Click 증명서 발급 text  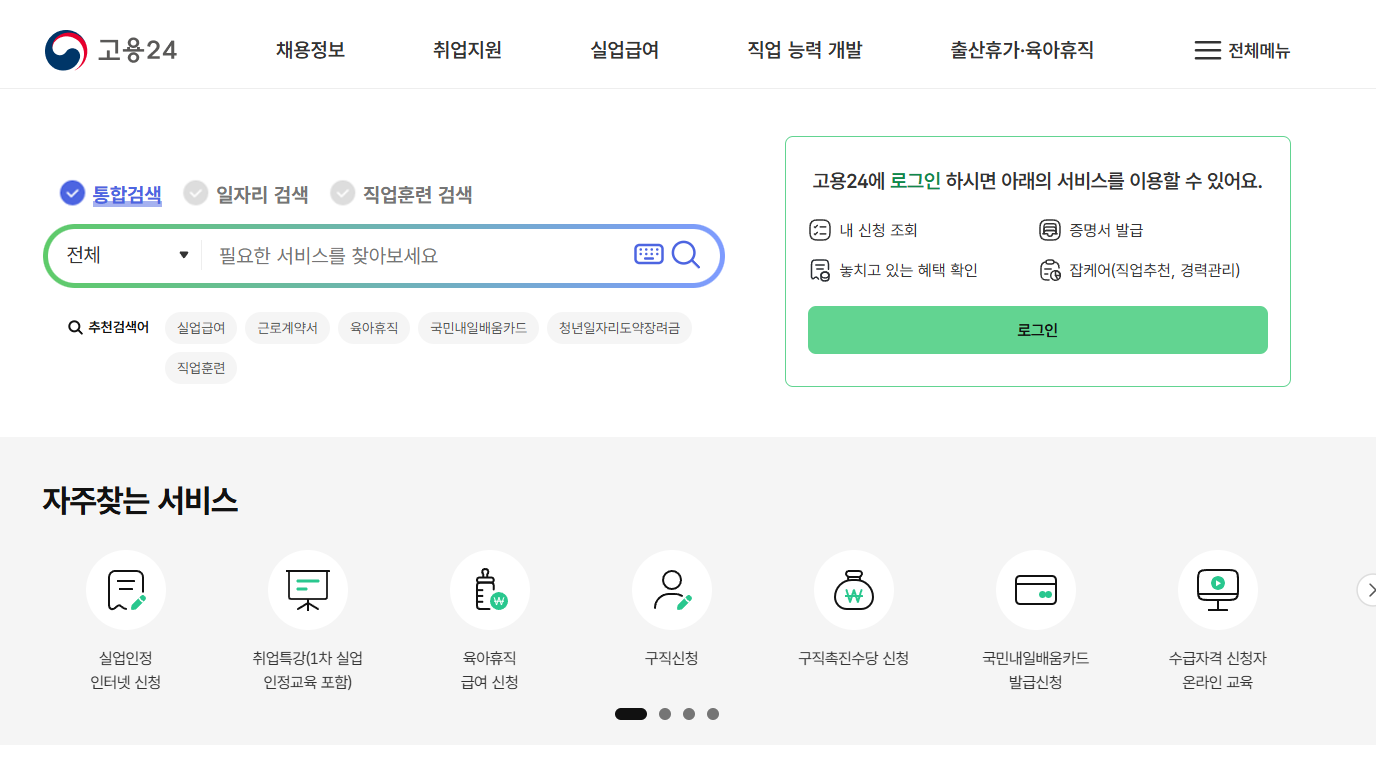(1106, 230)
